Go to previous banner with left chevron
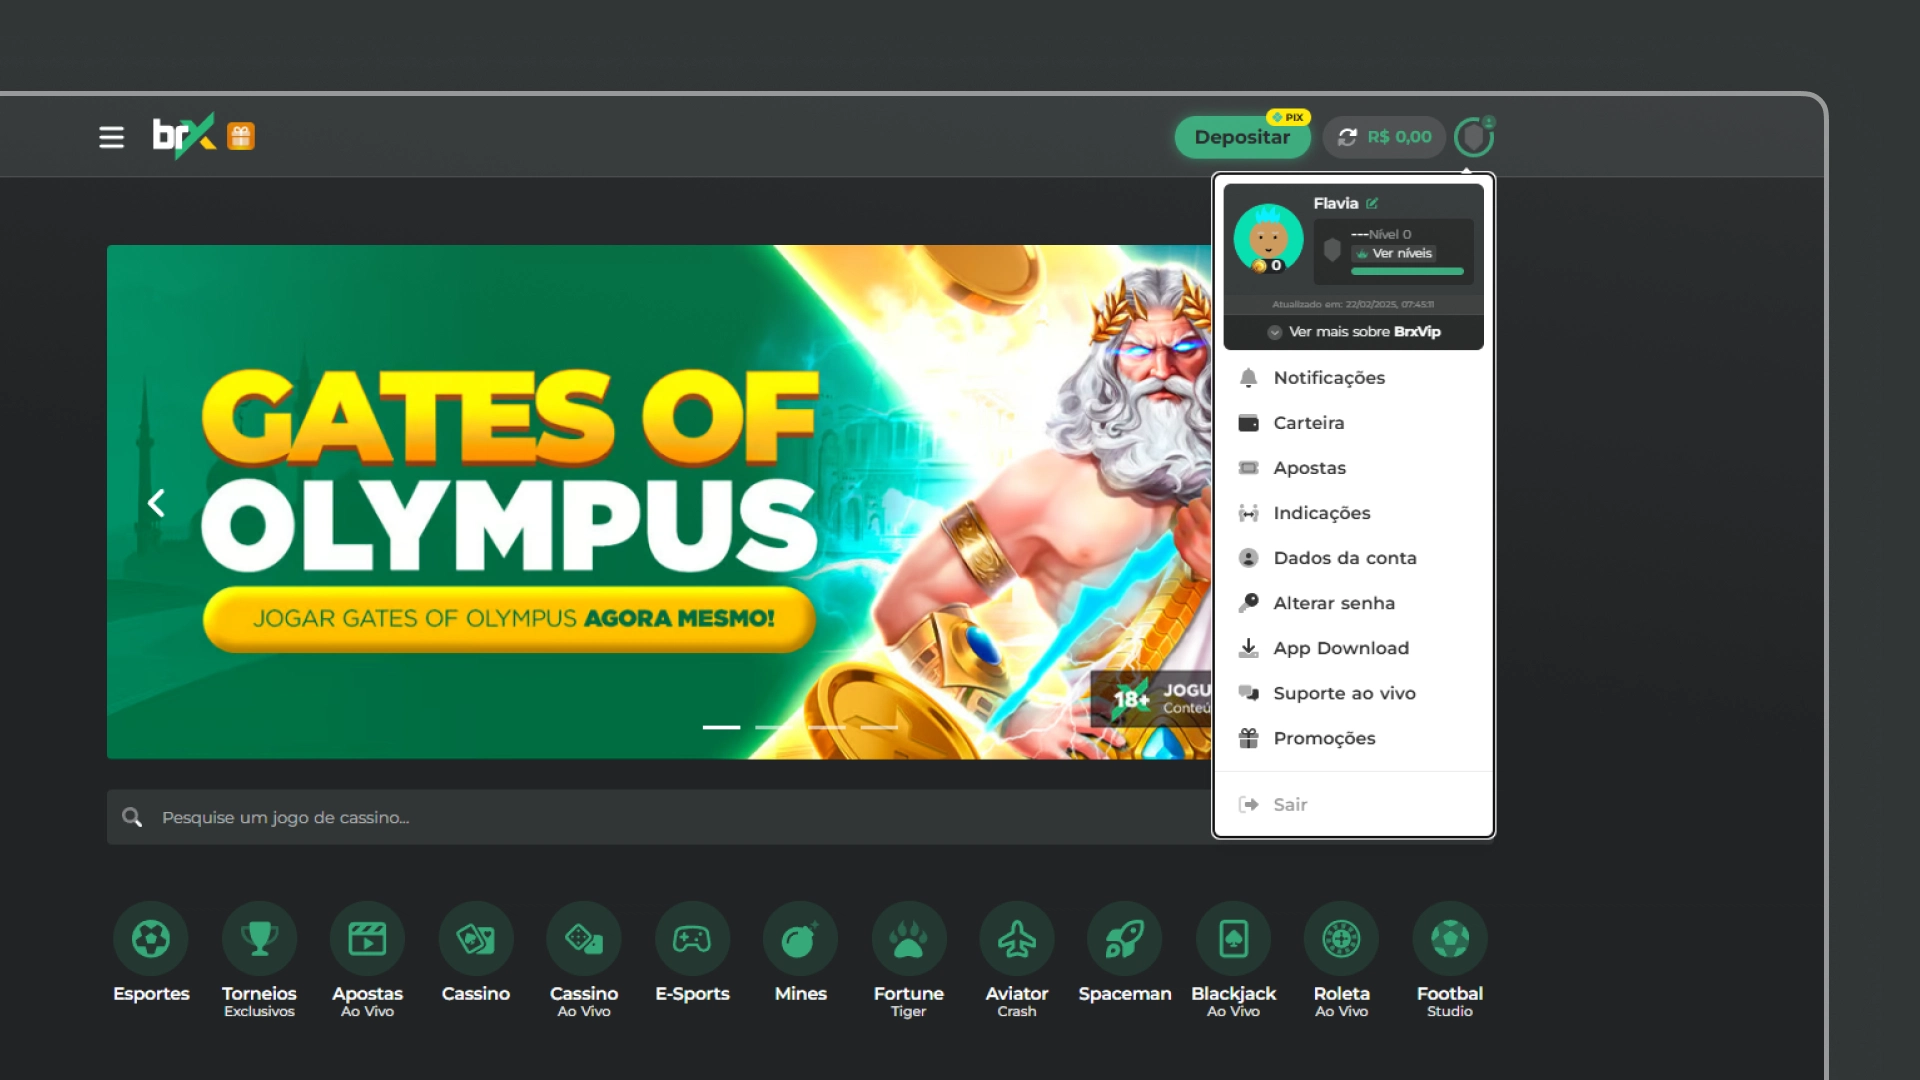The image size is (1920, 1080). click(x=156, y=502)
